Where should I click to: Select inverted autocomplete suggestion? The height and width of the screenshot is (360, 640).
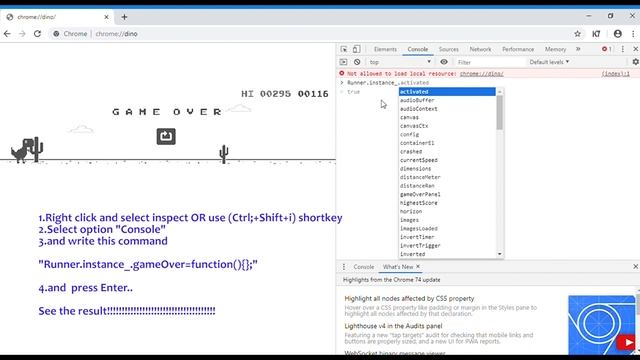click(447, 254)
